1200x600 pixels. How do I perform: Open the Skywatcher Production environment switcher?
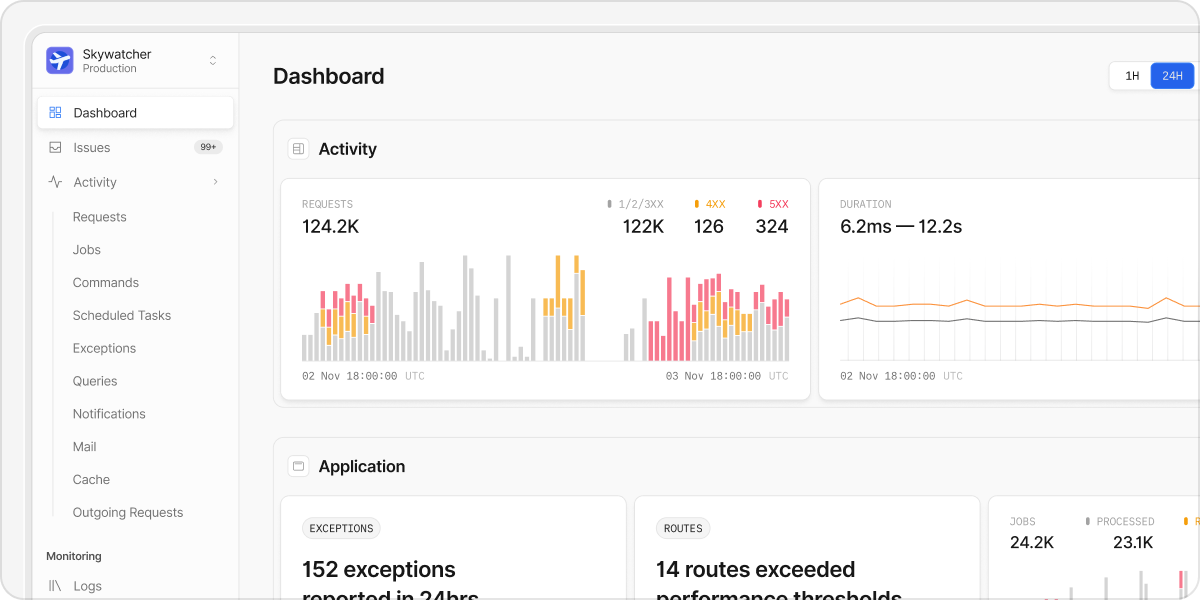click(212, 61)
